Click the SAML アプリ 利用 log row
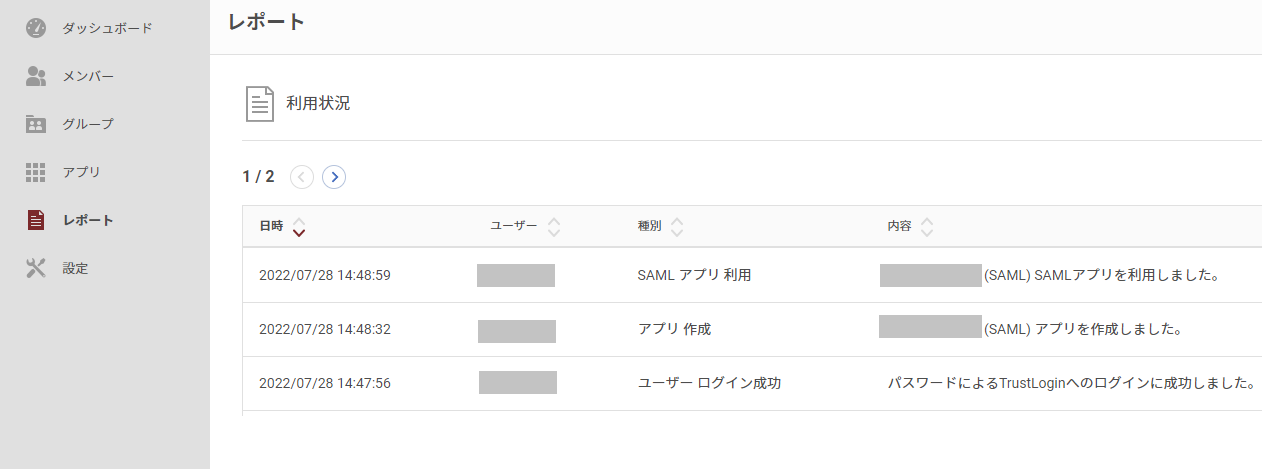The image size is (1262, 469). [752, 275]
